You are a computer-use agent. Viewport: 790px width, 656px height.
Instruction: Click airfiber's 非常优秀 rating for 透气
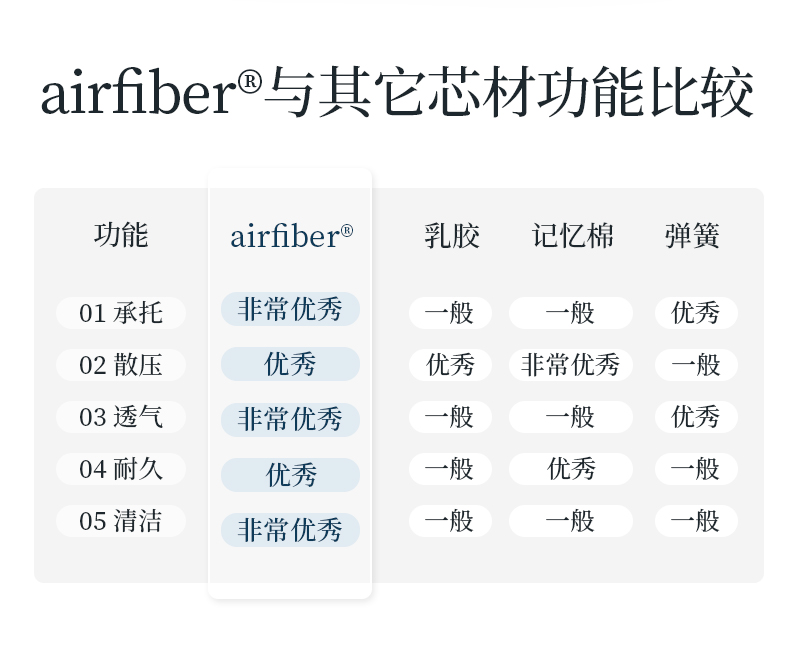coord(290,420)
